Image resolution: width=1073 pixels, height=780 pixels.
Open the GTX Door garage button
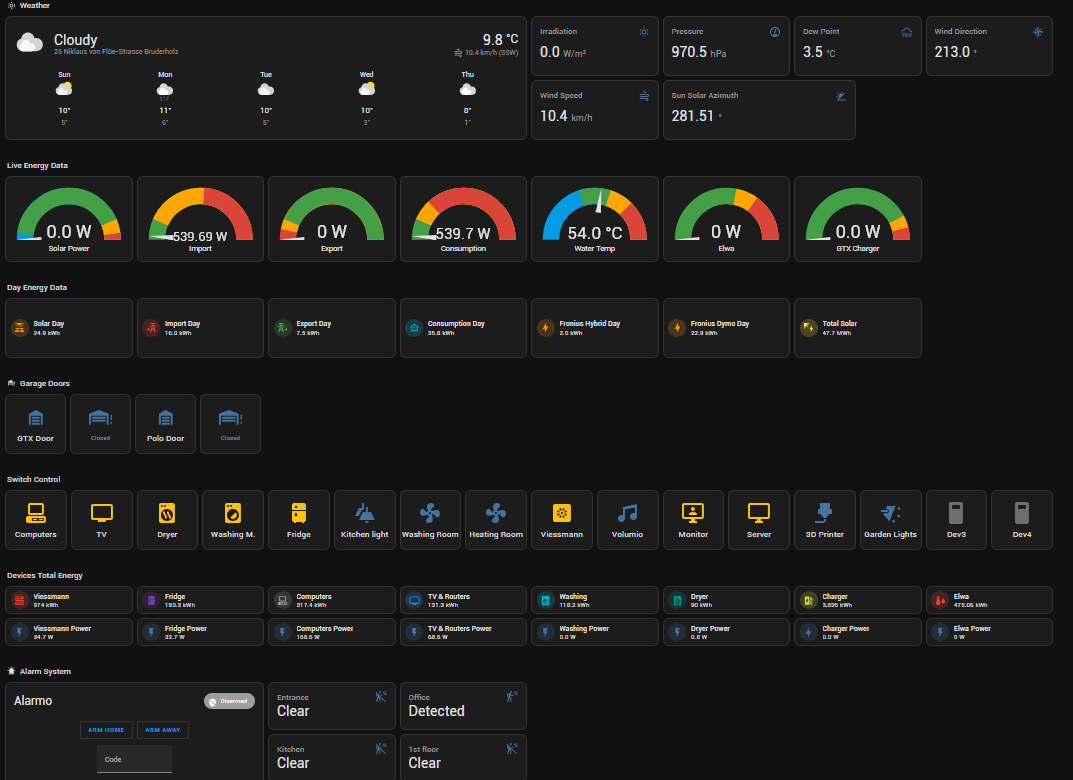tap(36, 424)
